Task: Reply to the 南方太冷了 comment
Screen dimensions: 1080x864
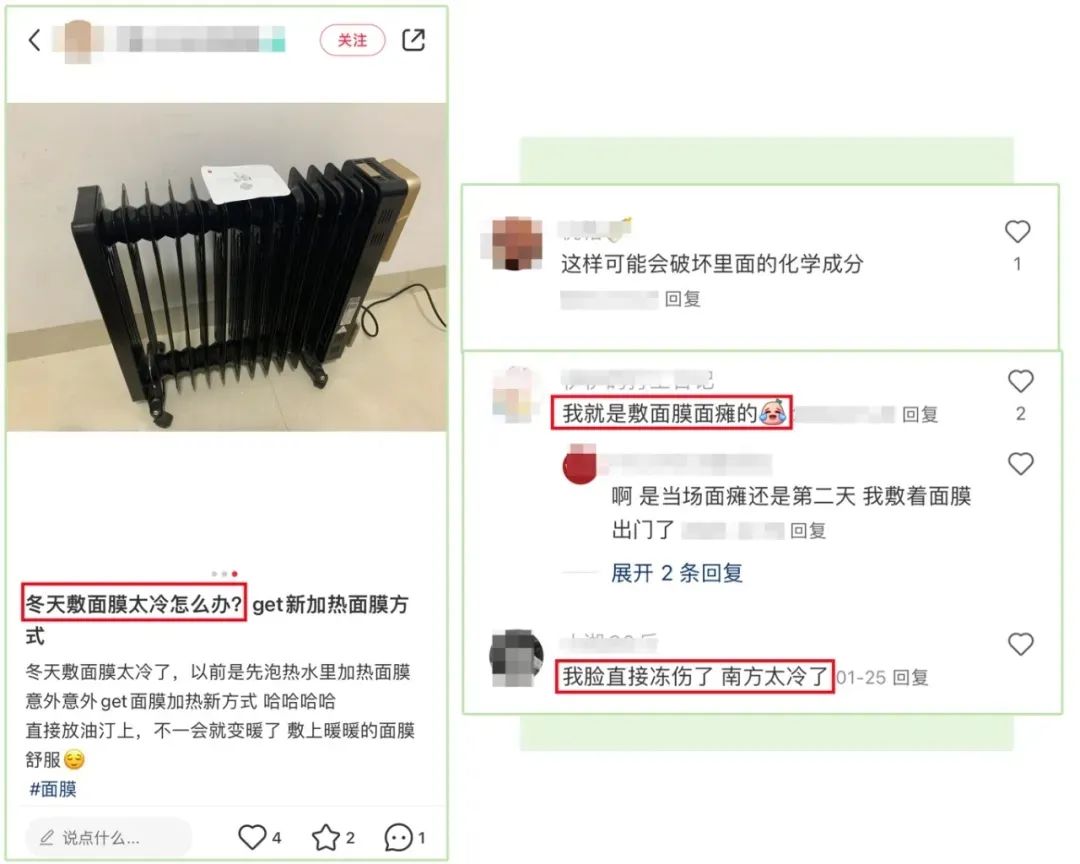Action: (911, 677)
